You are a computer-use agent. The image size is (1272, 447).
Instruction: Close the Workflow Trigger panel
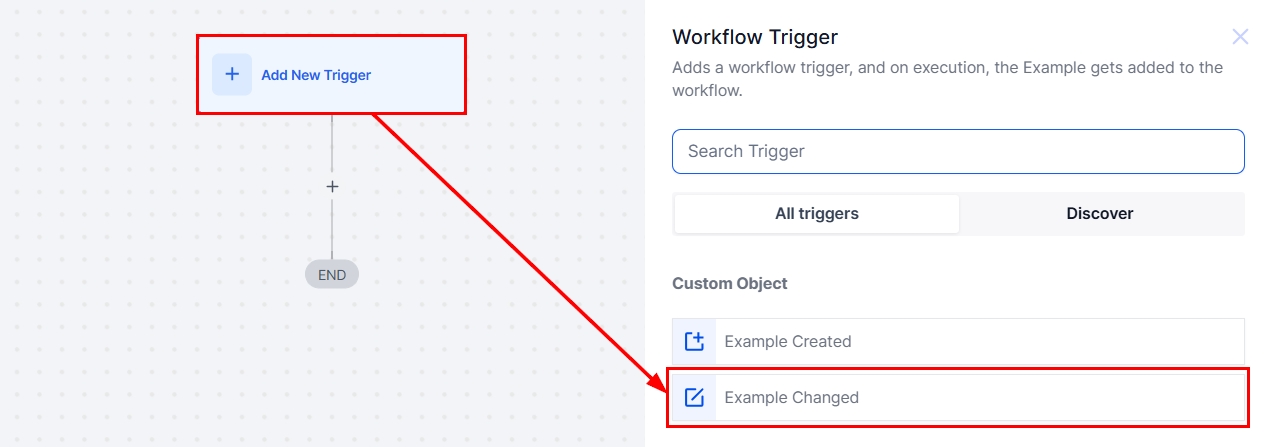pos(1240,37)
